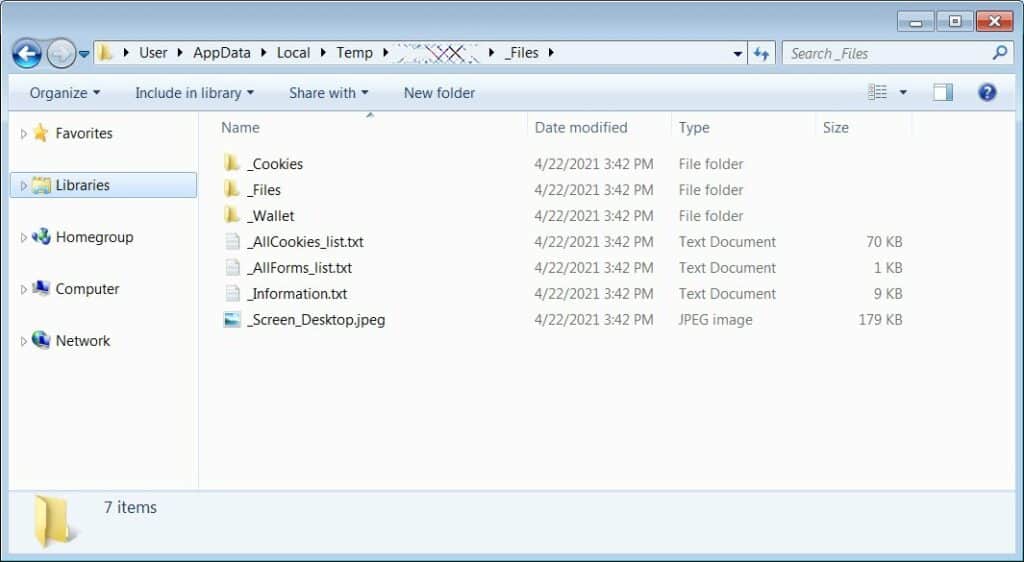
Task: Open the view options dropdown arrow
Action: point(903,93)
